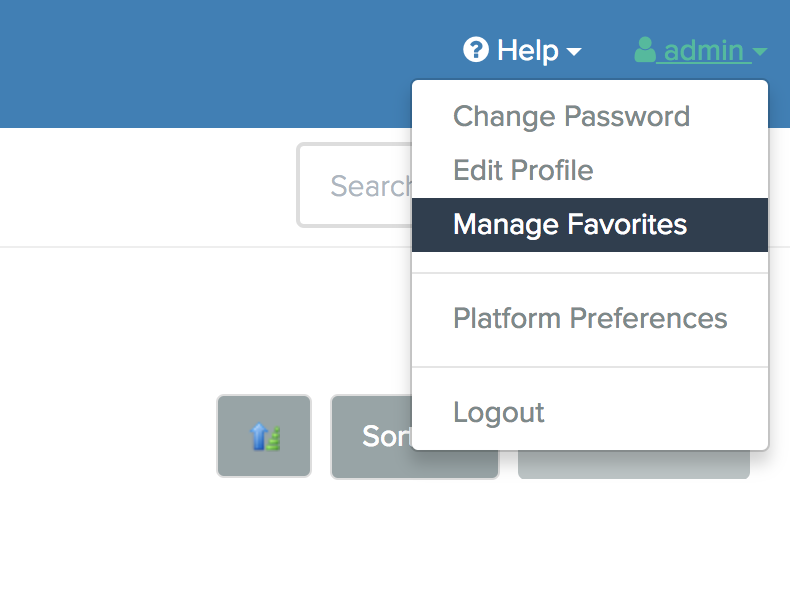Expand the Help dropdown caret
The width and height of the screenshot is (790, 604).
pos(574,51)
